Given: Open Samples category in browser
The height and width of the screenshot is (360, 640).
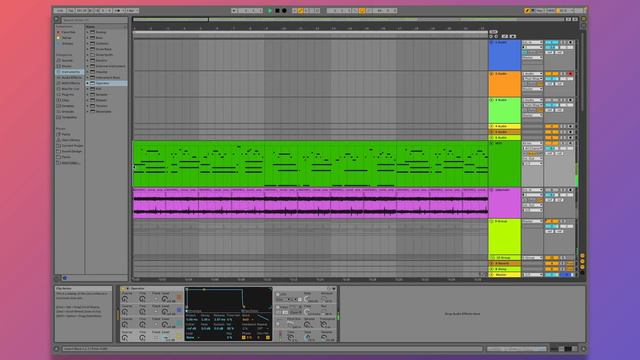Looking at the screenshot, I should pos(67,106).
